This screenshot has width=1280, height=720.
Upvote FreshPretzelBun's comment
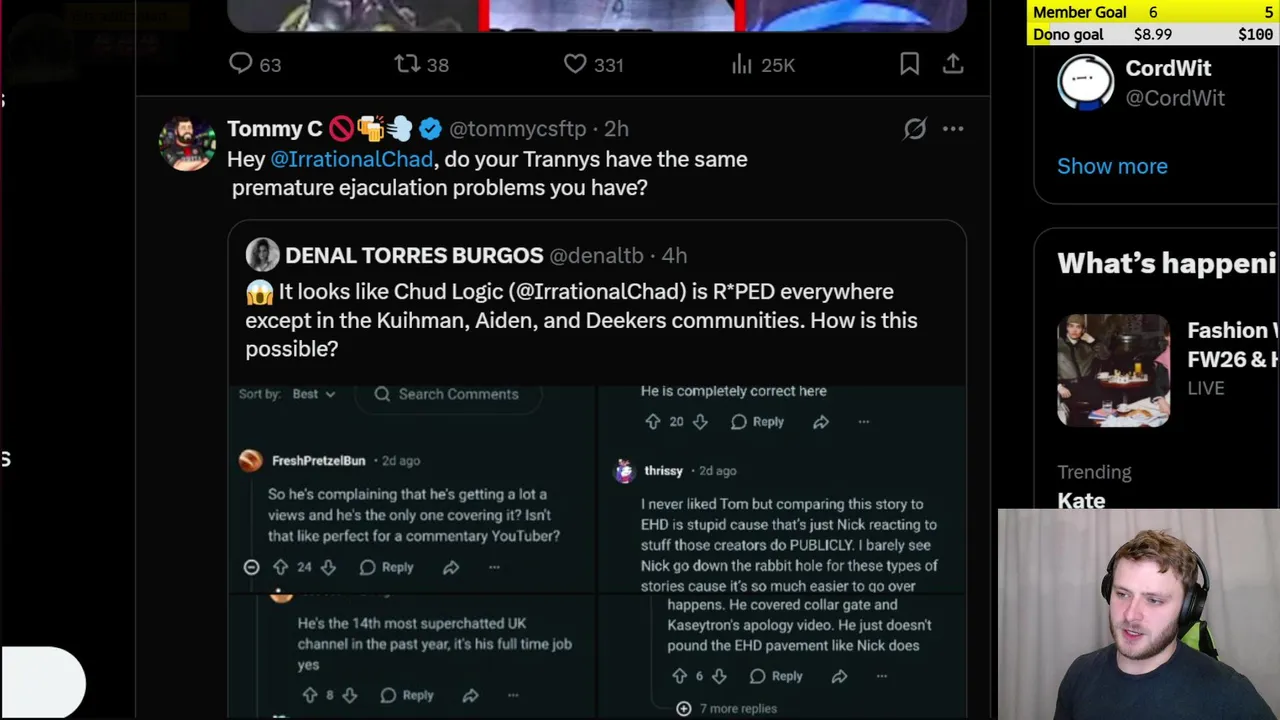point(281,567)
